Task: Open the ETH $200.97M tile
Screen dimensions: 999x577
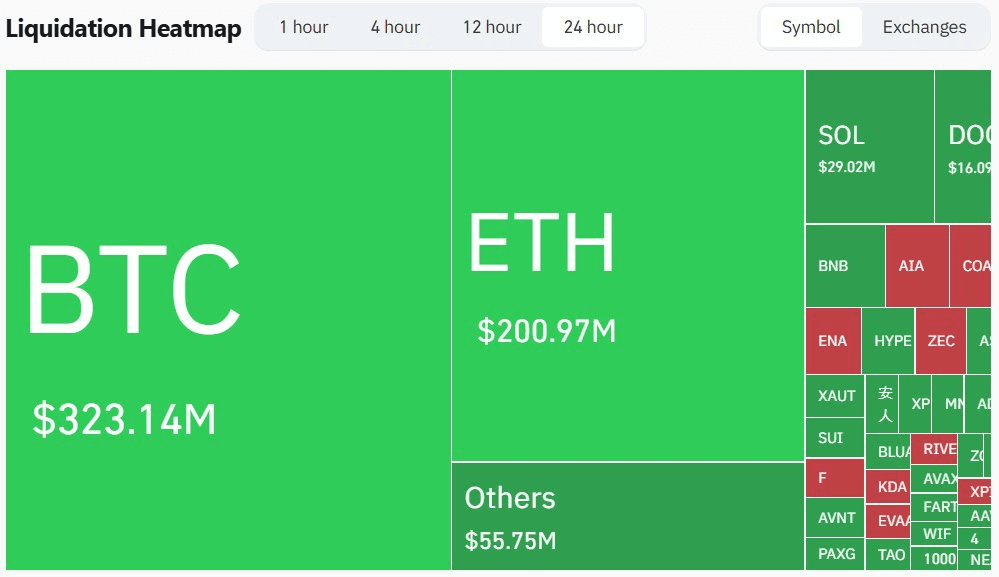Action: [x=627, y=266]
